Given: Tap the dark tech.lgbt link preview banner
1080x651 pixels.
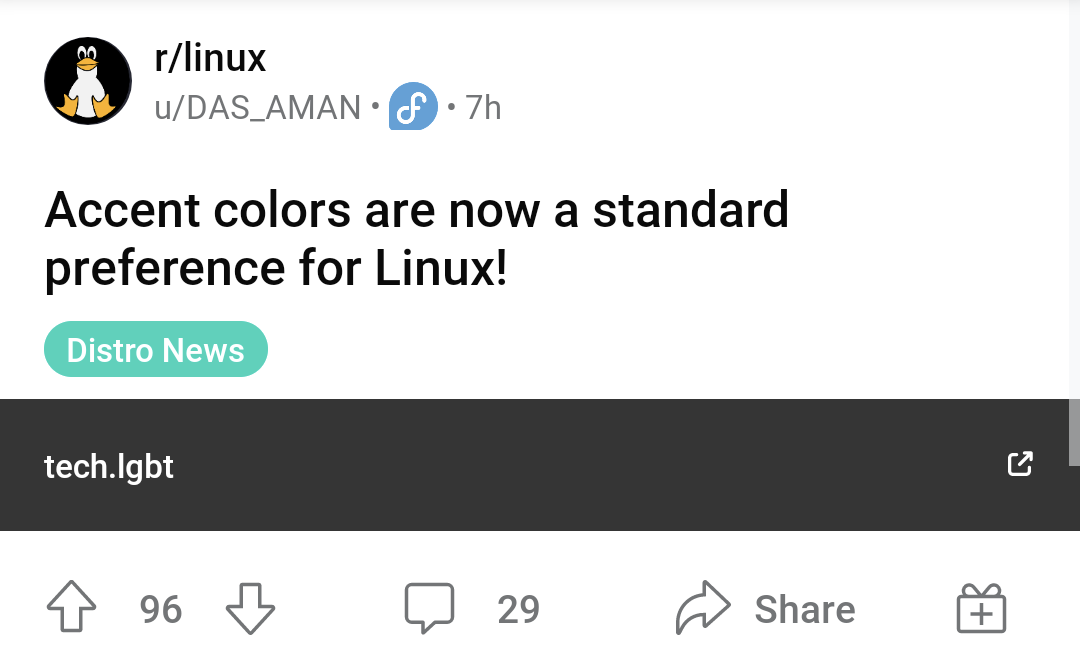Looking at the screenshot, I should tap(540, 464).
